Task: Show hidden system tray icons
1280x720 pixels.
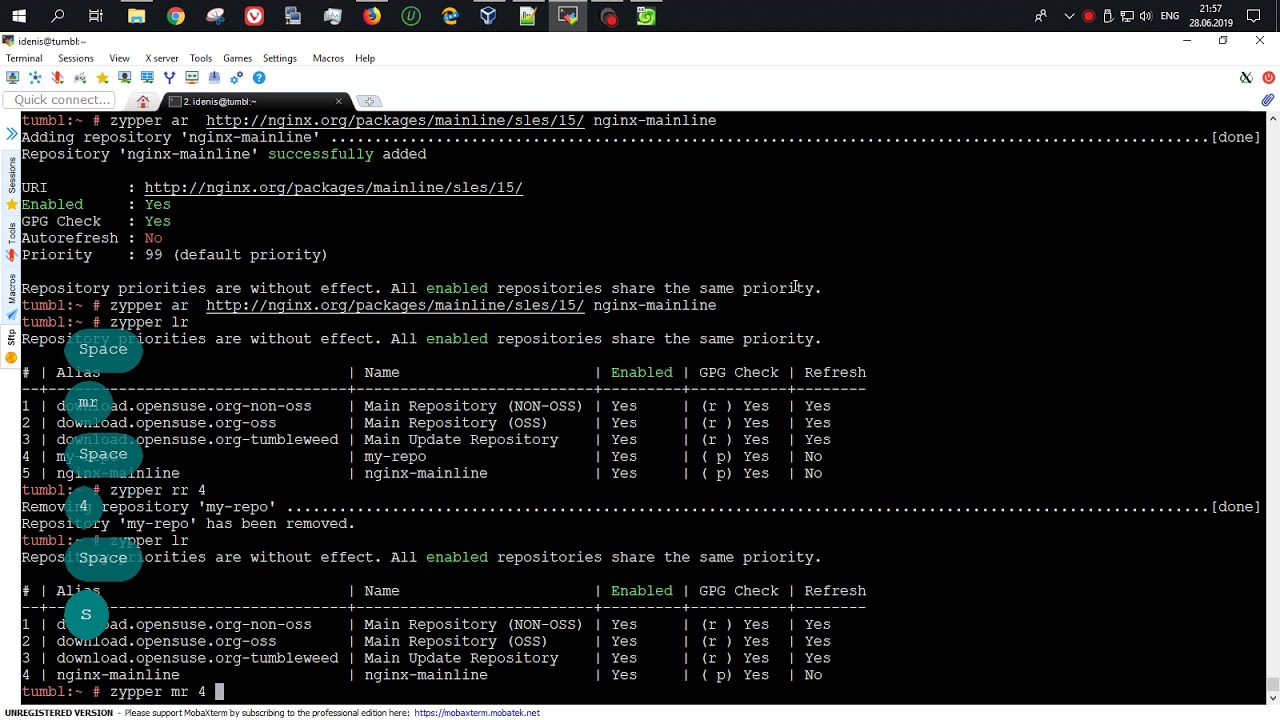Action: pos(1070,16)
